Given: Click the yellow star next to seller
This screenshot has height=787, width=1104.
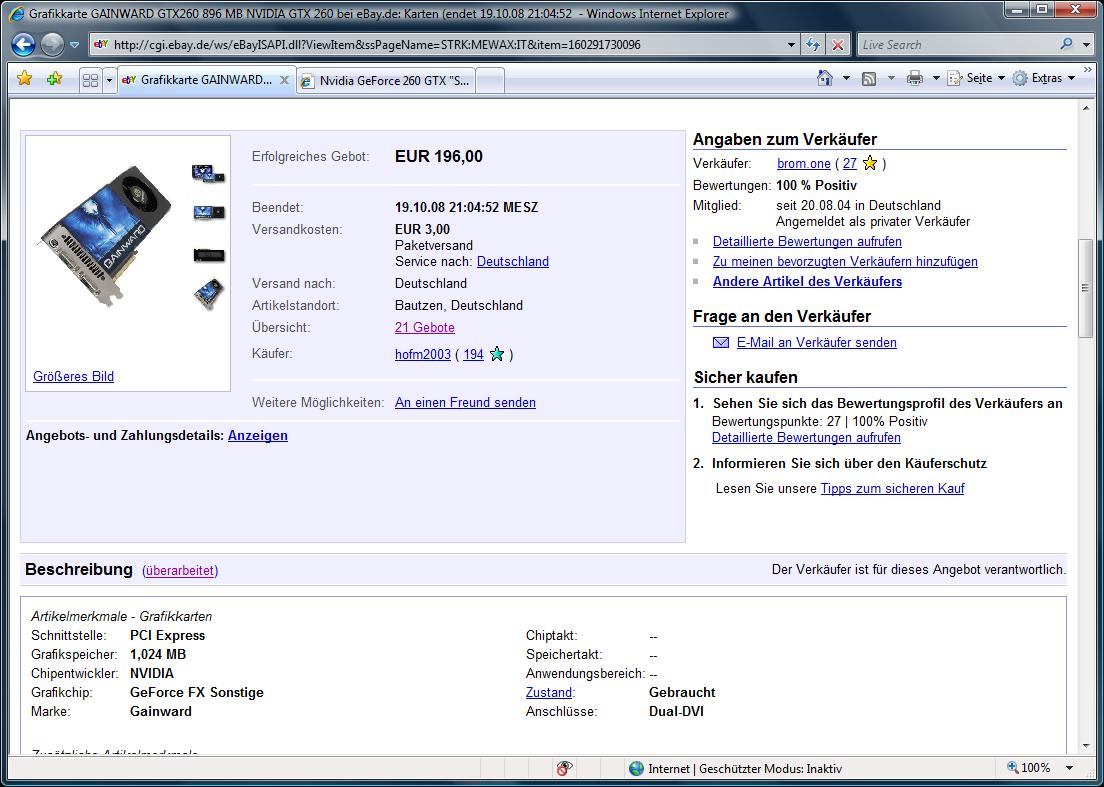Looking at the screenshot, I should pos(870,163).
